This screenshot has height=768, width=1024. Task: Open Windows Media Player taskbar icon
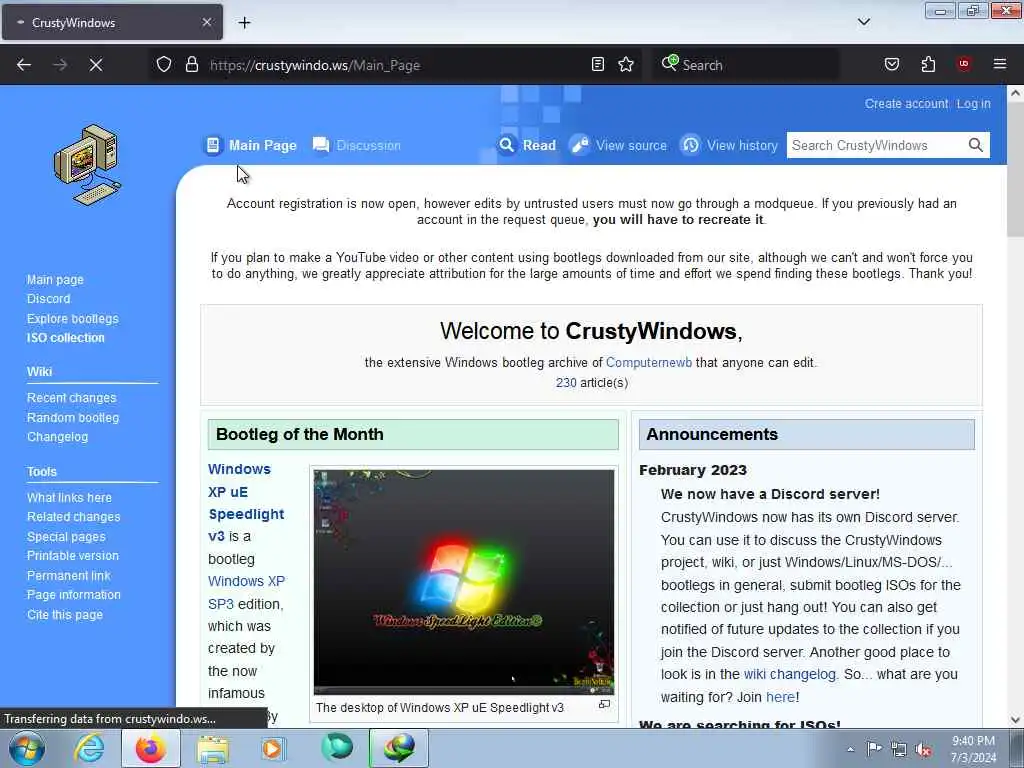tap(272, 748)
